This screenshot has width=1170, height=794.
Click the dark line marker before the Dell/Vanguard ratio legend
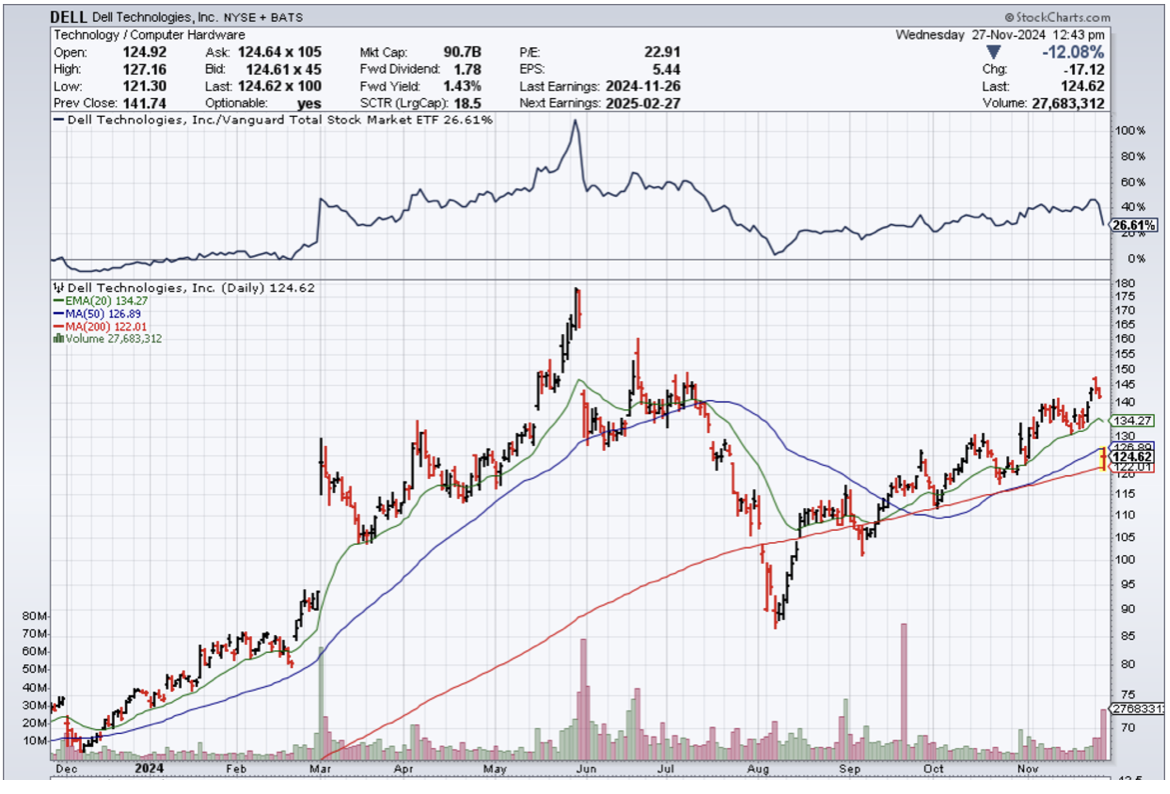pos(58,119)
